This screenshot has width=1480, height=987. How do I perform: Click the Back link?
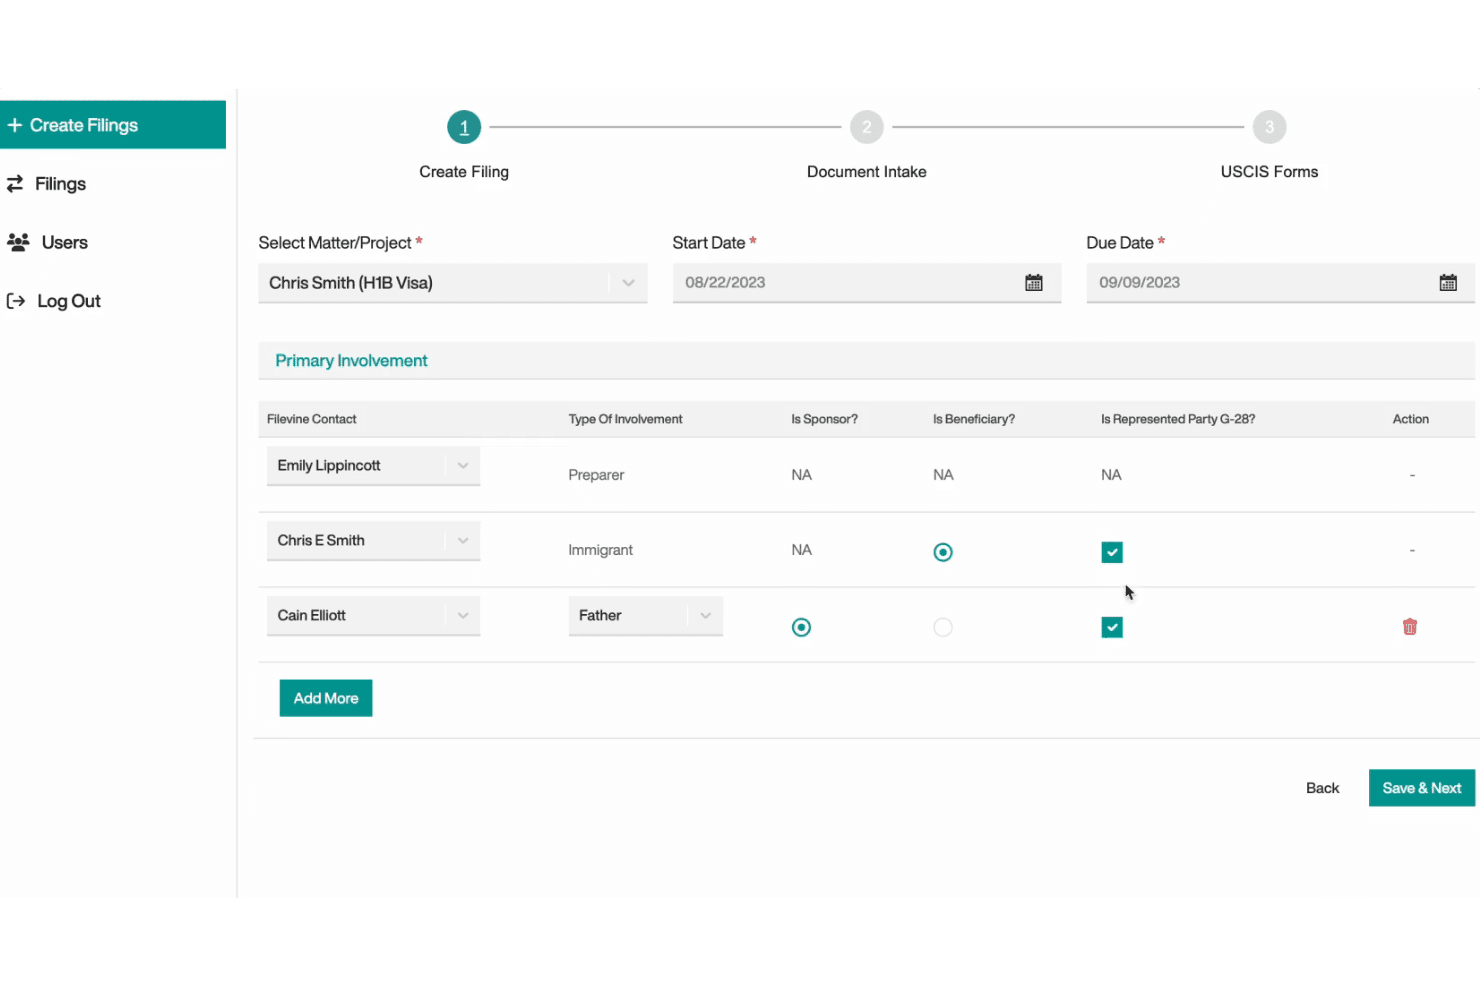click(x=1322, y=788)
